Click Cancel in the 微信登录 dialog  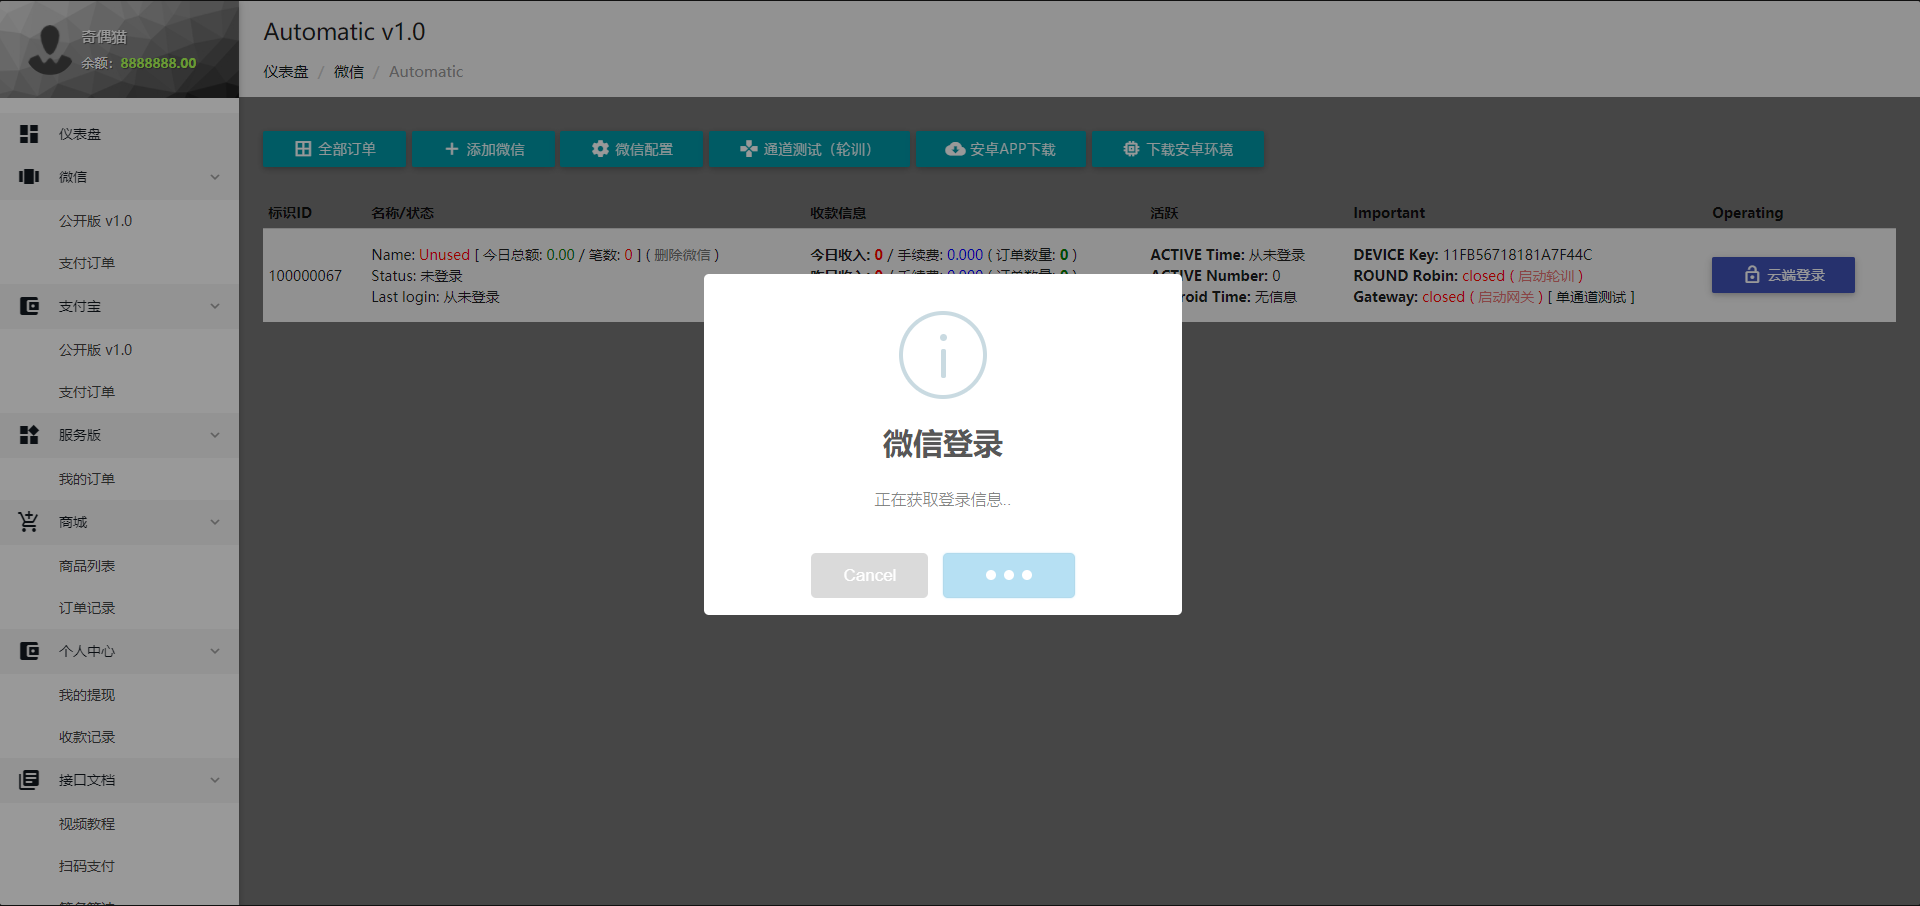coord(869,575)
